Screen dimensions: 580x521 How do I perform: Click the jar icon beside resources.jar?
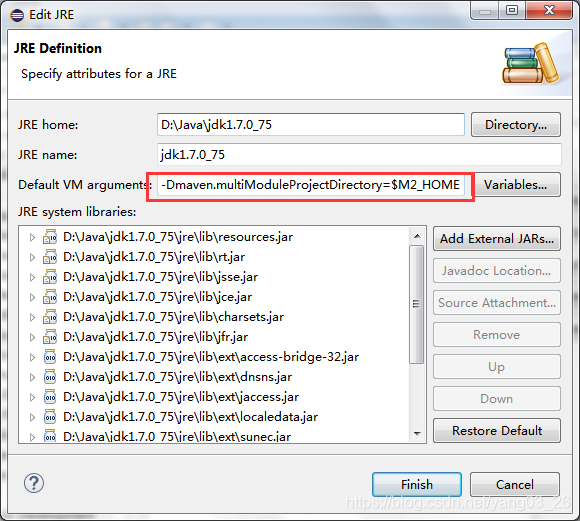(x=50, y=237)
